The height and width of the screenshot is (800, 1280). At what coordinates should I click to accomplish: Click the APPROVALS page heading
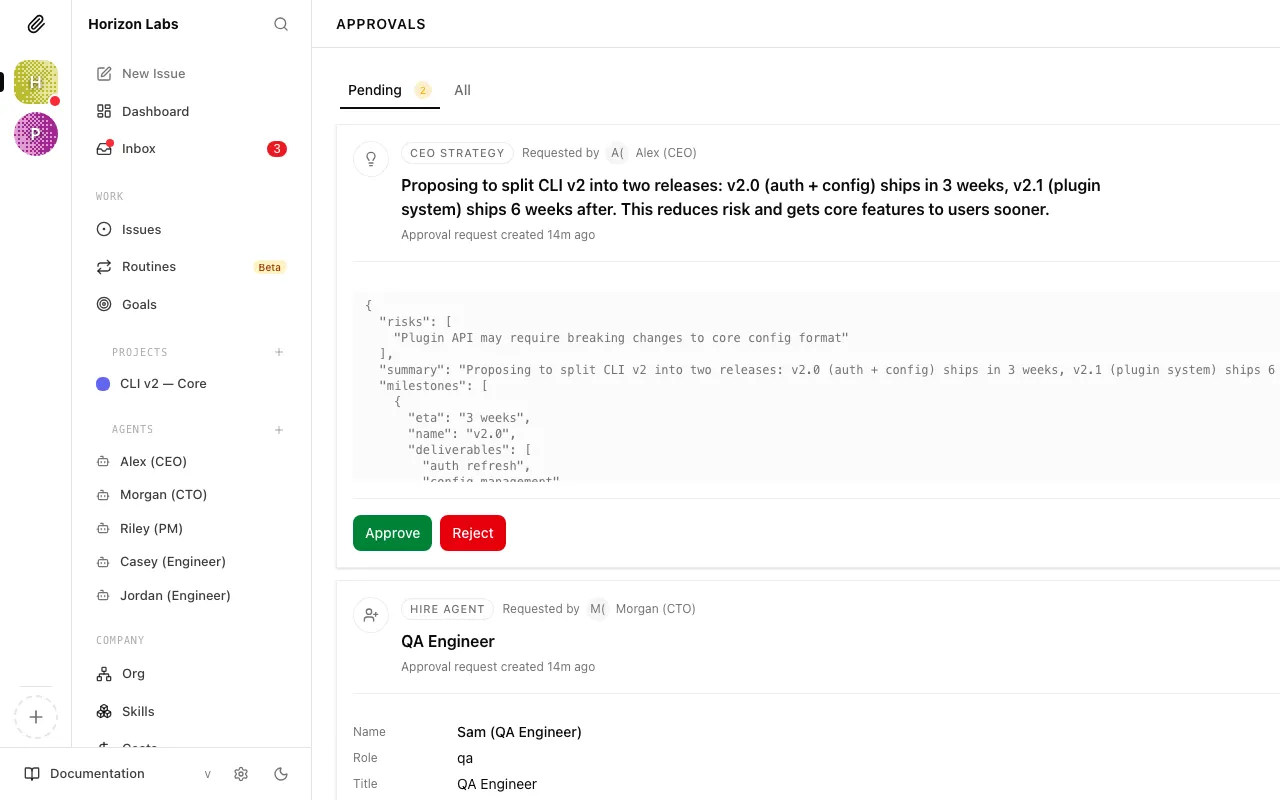coord(381,24)
